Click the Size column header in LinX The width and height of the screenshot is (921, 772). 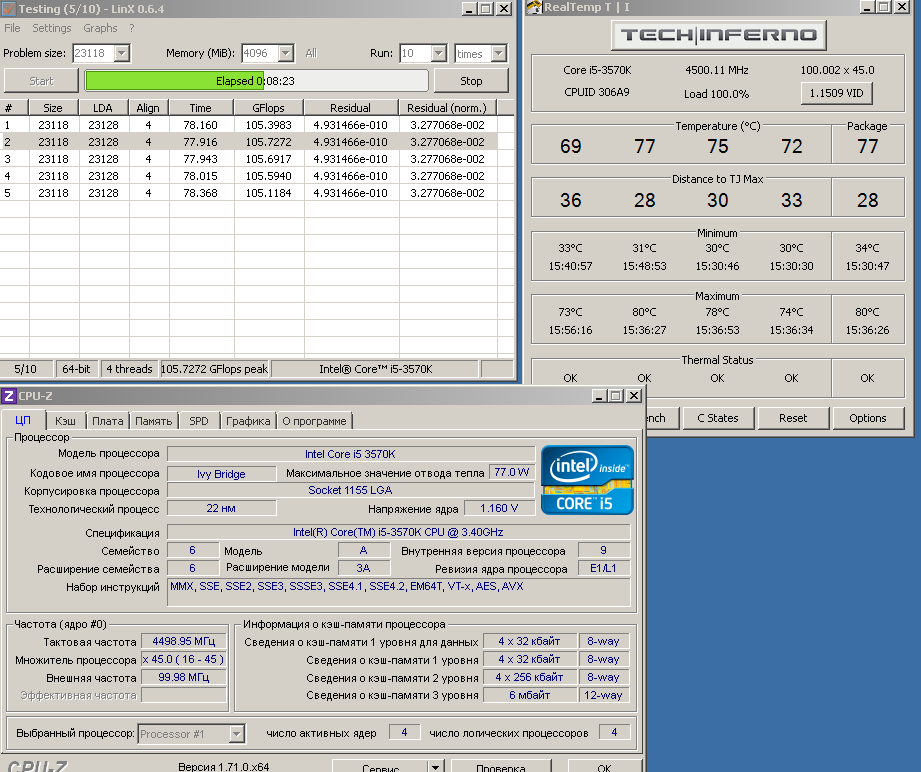tap(53, 108)
